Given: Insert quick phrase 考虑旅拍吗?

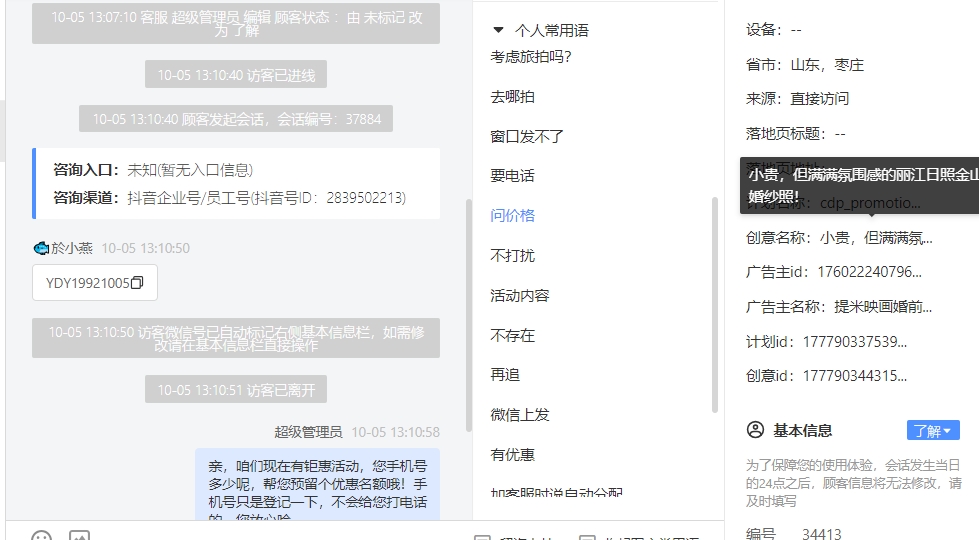Looking at the screenshot, I should point(531,57).
